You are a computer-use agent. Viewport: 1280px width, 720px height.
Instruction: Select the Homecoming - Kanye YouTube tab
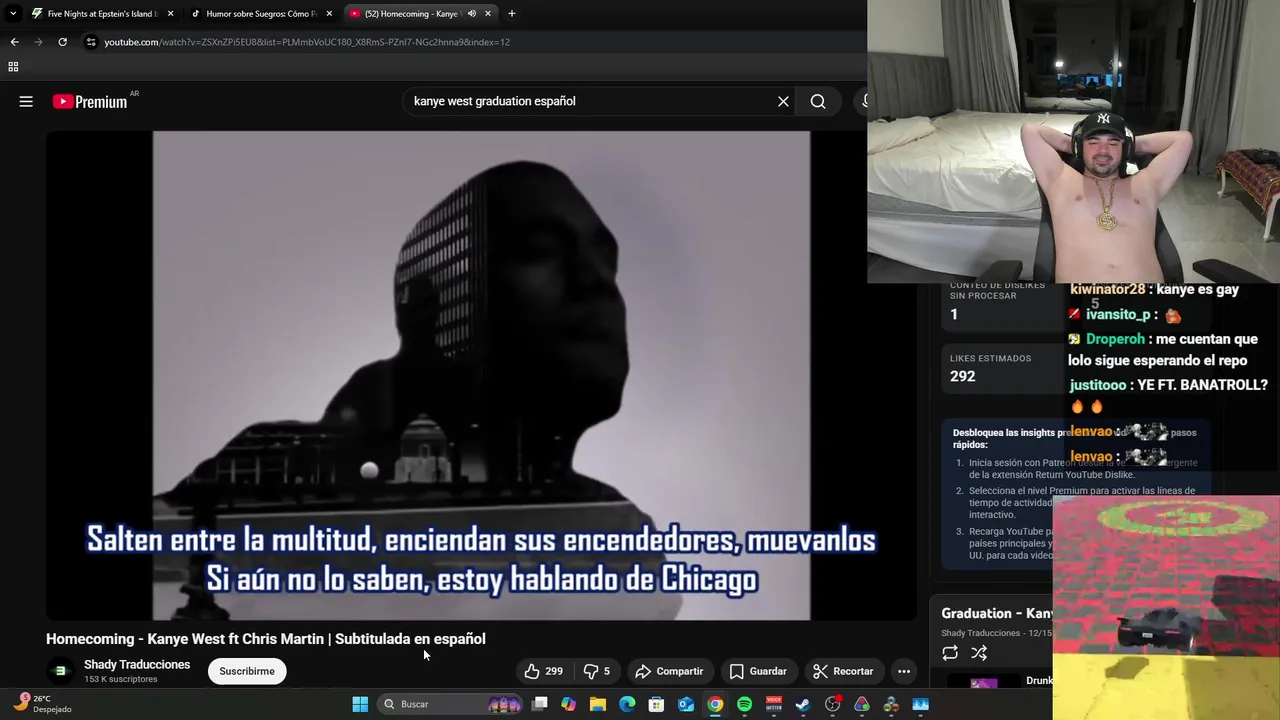pos(410,14)
